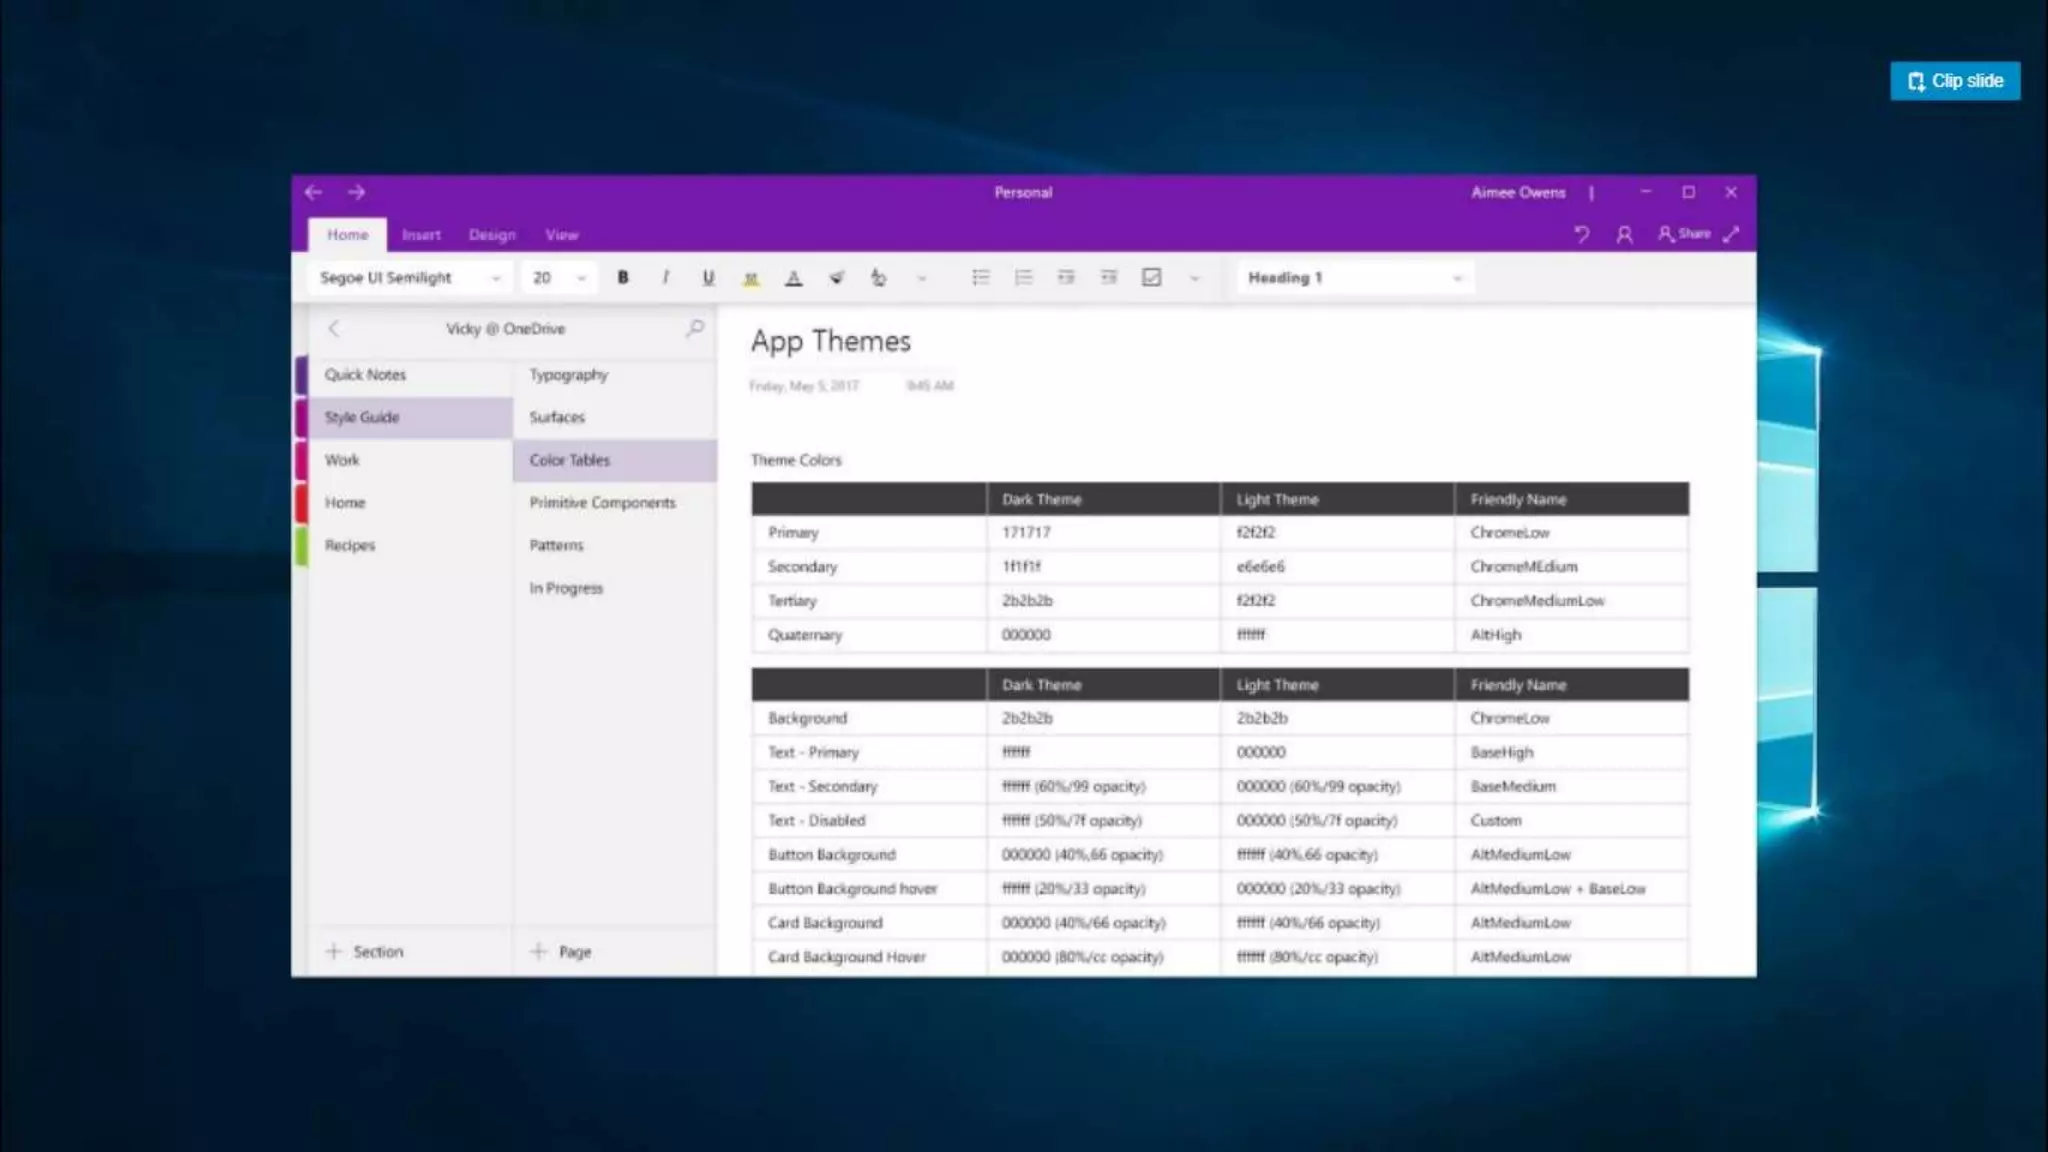
Task: Open the Primitive Components page
Action: (614, 502)
